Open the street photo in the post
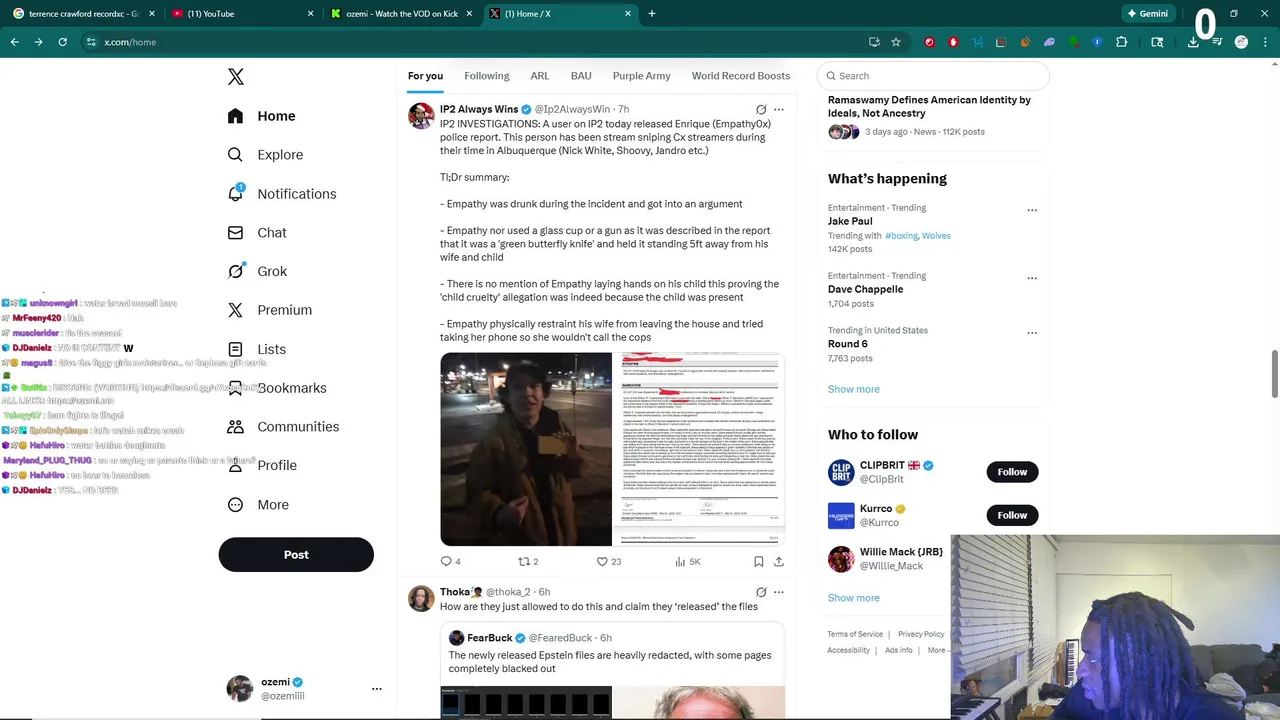This screenshot has height=720, width=1280. [x=526, y=449]
